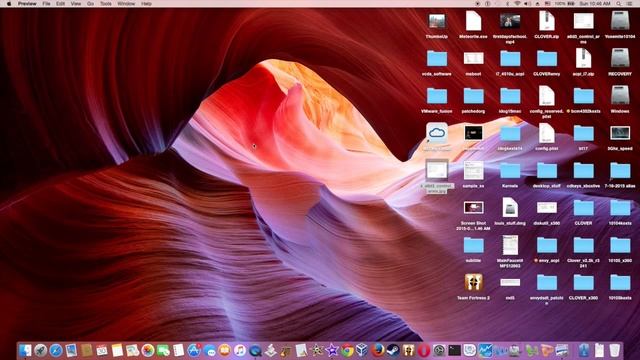Select the acpi_i7.zip archive
Image resolution: width=640 pixels, height=360 pixels.
tap(583, 58)
